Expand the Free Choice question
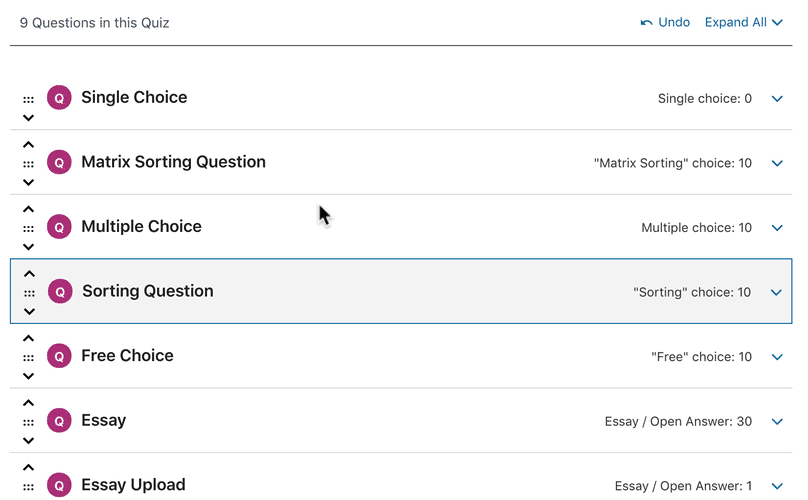Viewport: 808px width, 500px height. 777,357
